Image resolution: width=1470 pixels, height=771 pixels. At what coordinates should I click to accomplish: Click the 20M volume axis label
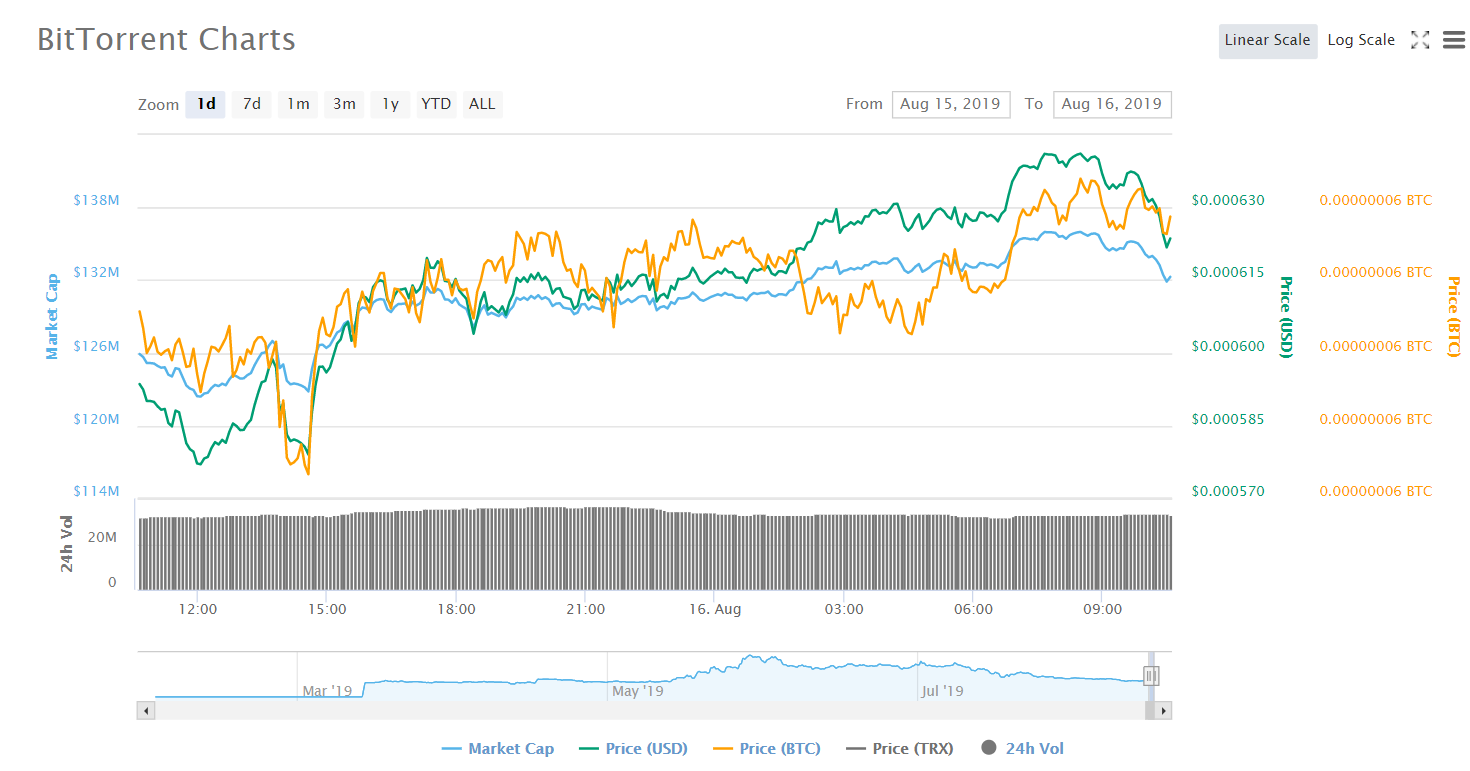click(102, 537)
